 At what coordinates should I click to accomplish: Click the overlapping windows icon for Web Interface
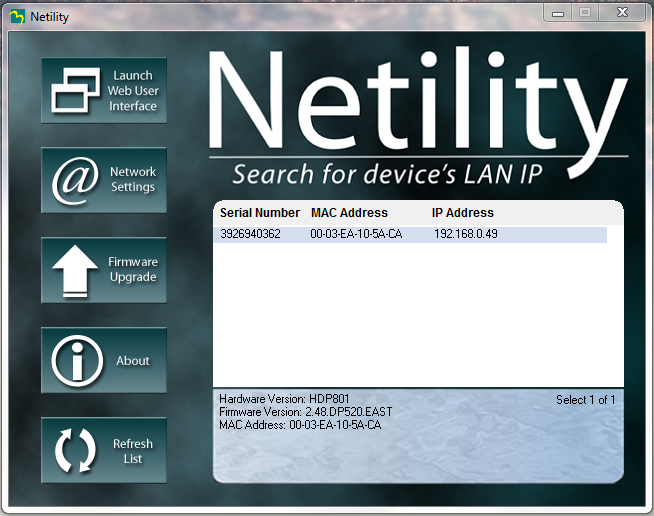coord(75,90)
